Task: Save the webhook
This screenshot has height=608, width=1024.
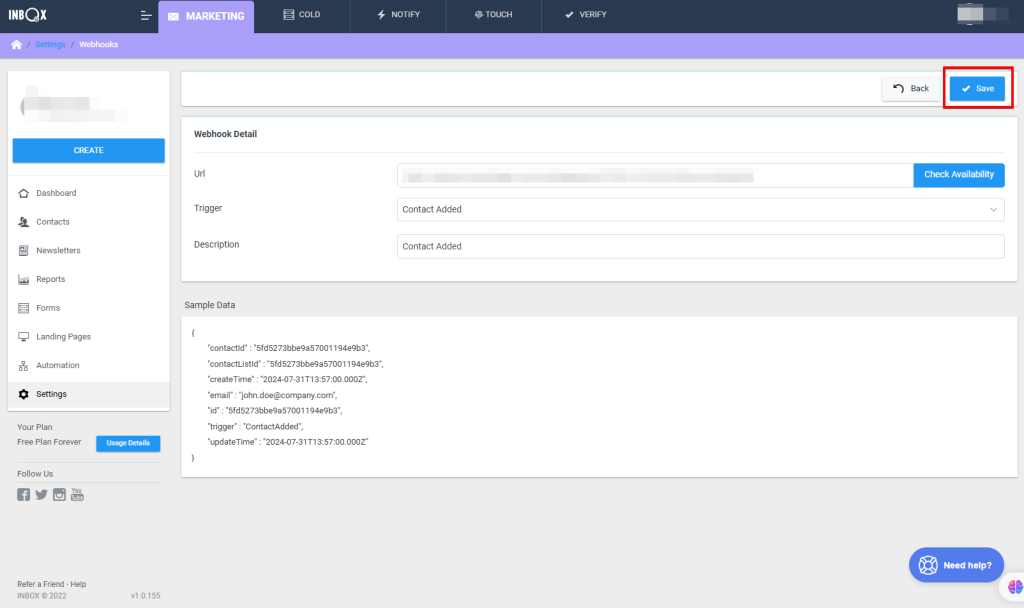Action: click(x=977, y=89)
